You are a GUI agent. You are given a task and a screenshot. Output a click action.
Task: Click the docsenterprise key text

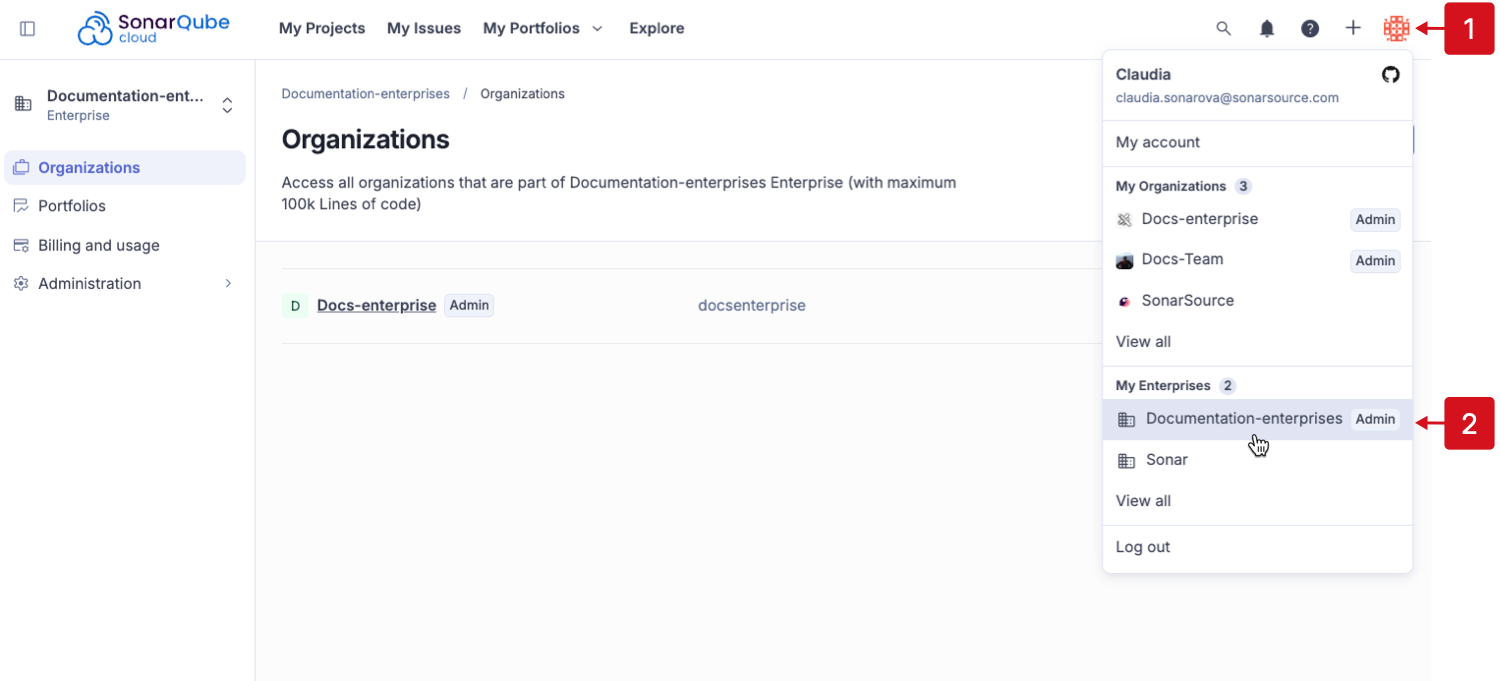click(x=752, y=305)
